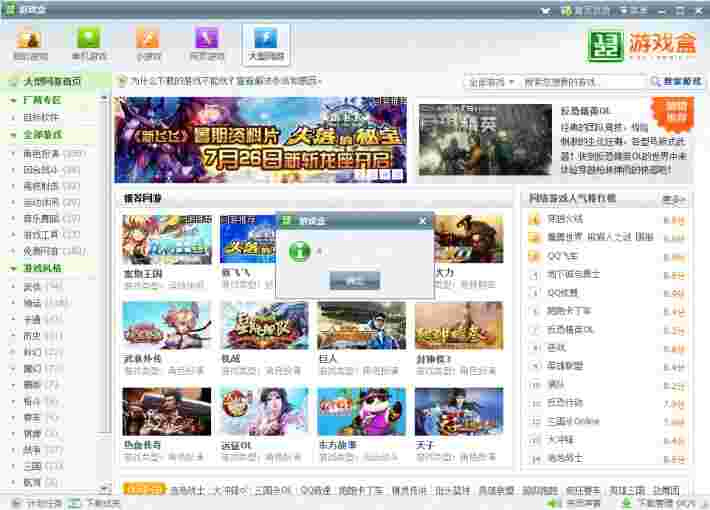Click the orange hot-search label at bottom
Image resolution: width=710 pixels, height=510 pixels.
click(x=144, y=489)
